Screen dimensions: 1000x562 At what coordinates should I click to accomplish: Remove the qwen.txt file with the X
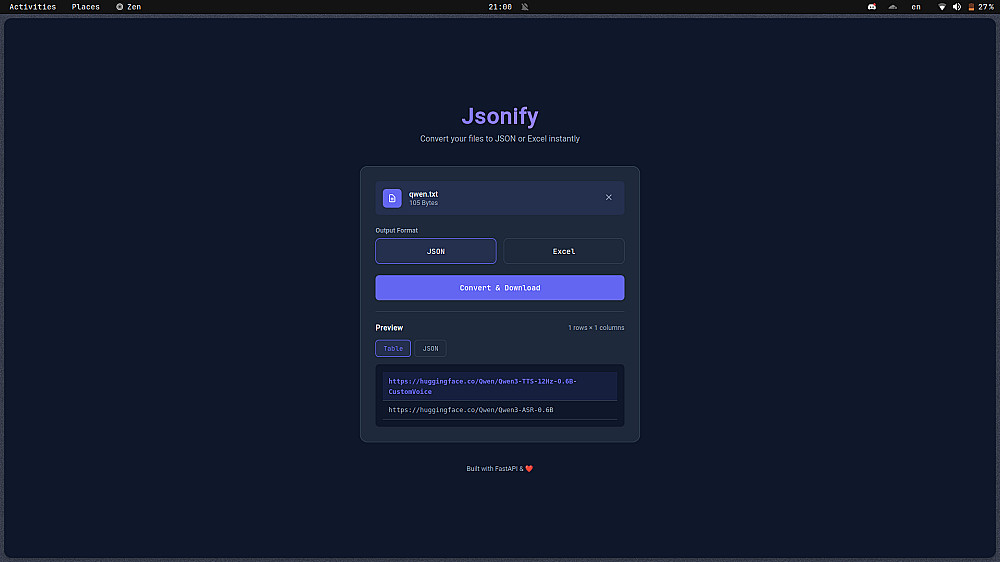(x=608, y=197)
